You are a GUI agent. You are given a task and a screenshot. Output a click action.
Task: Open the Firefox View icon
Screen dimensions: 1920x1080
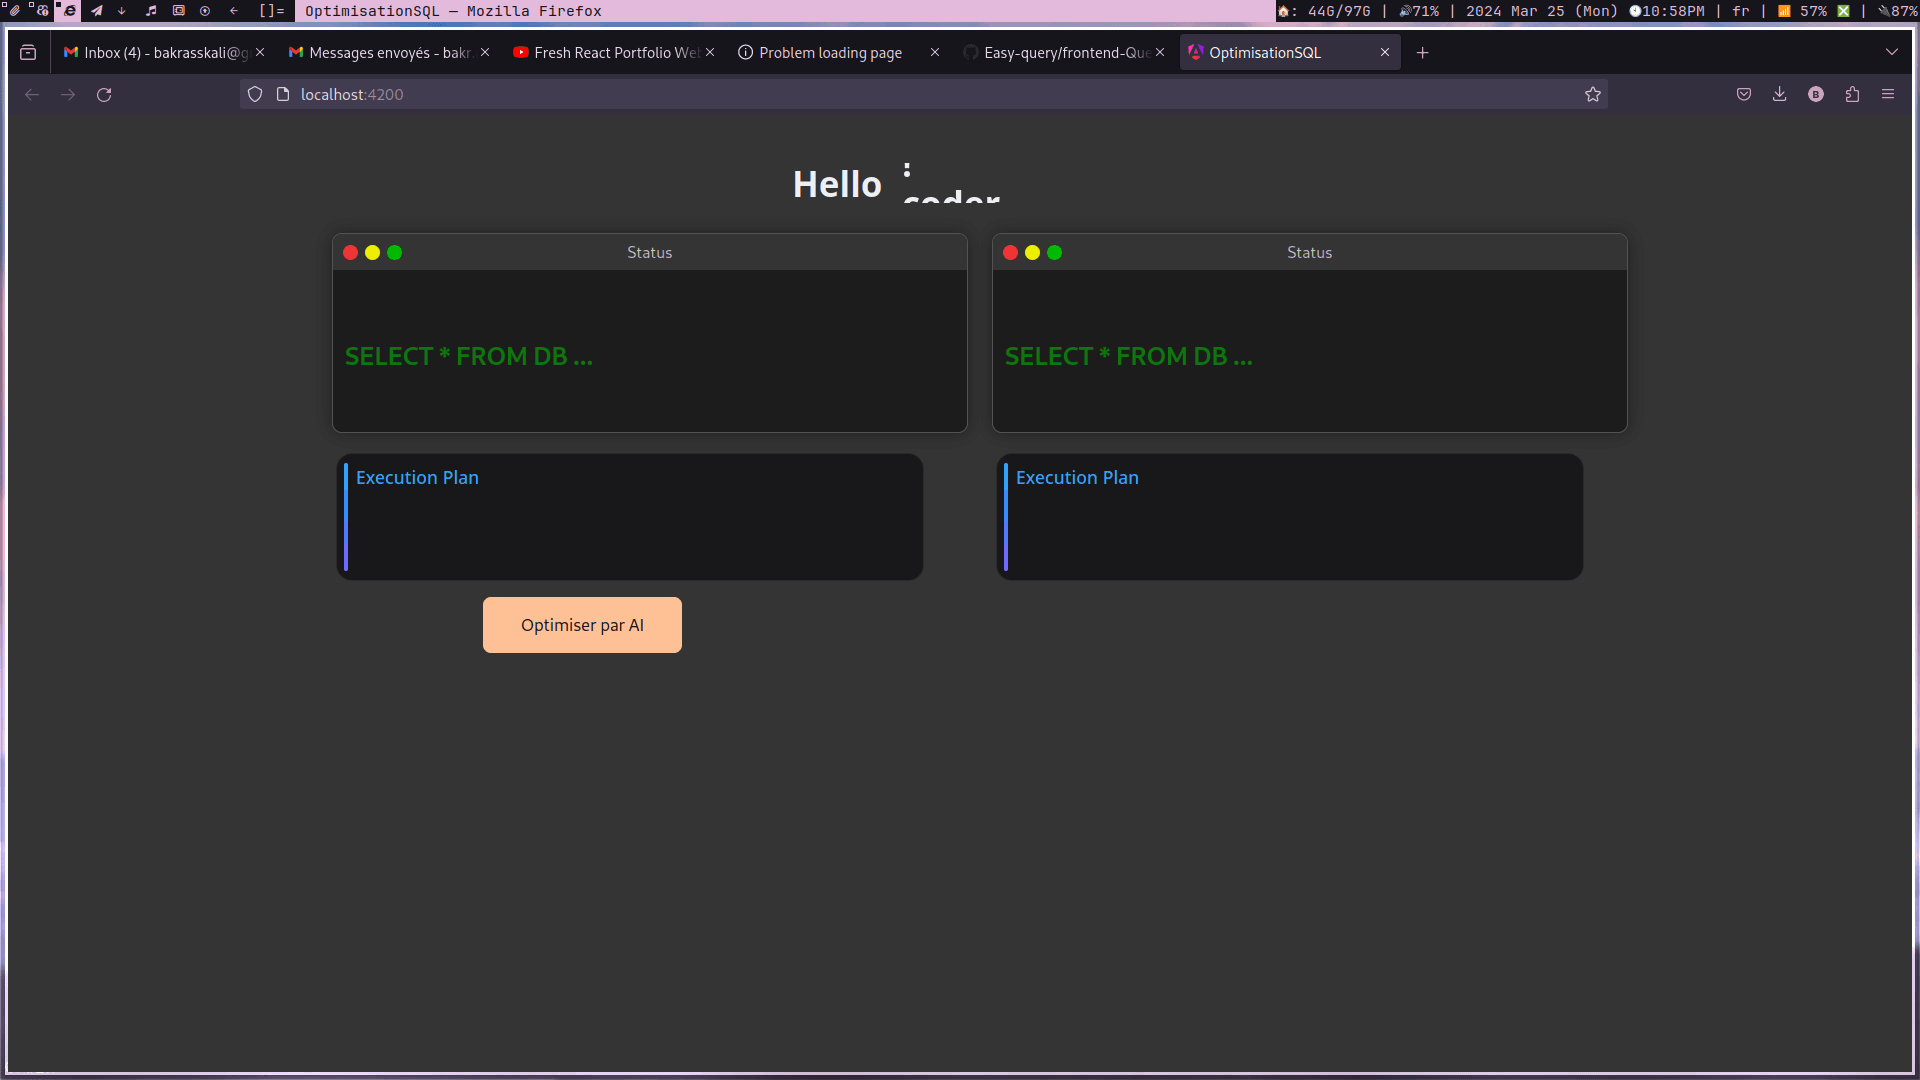point(28,52)
